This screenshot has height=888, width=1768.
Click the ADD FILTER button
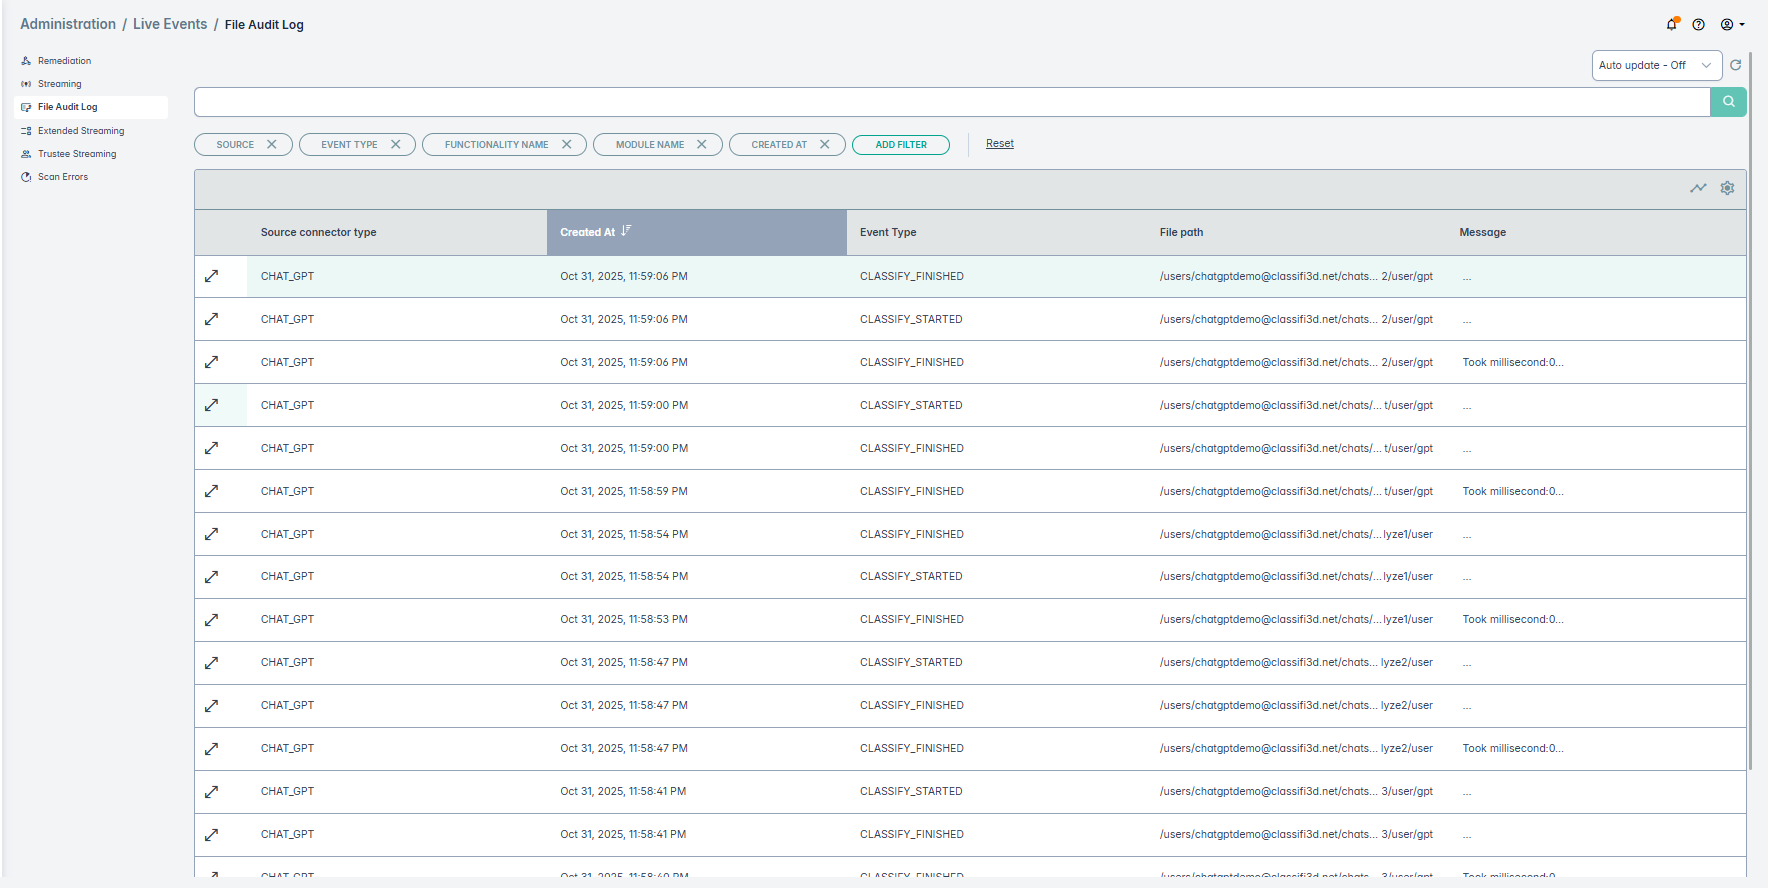click(900, 145)
